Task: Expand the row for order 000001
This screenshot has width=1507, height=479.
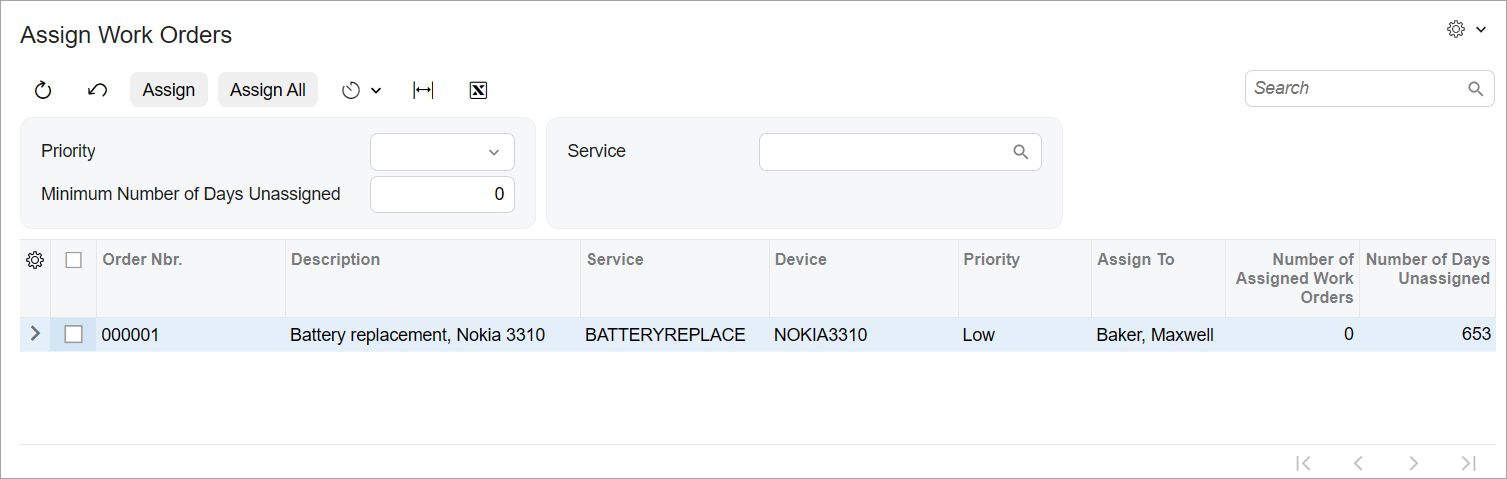Action: tap(36, 334)
